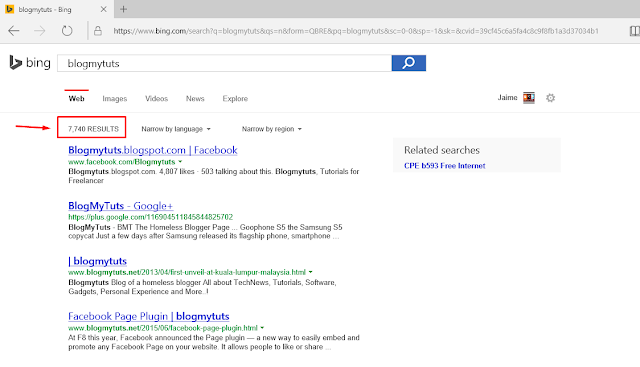Viewport: 640px width, 367px height.
Task: Click the plus.google.com green URL
Action: (151, 217)
